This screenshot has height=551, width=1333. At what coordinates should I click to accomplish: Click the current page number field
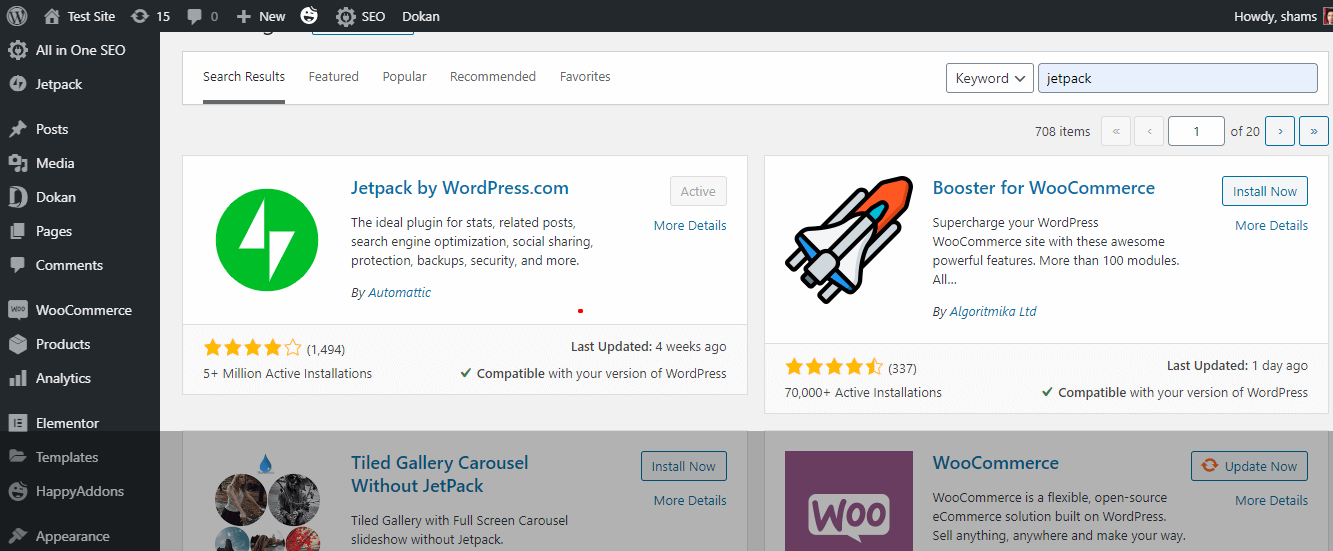1195,131
